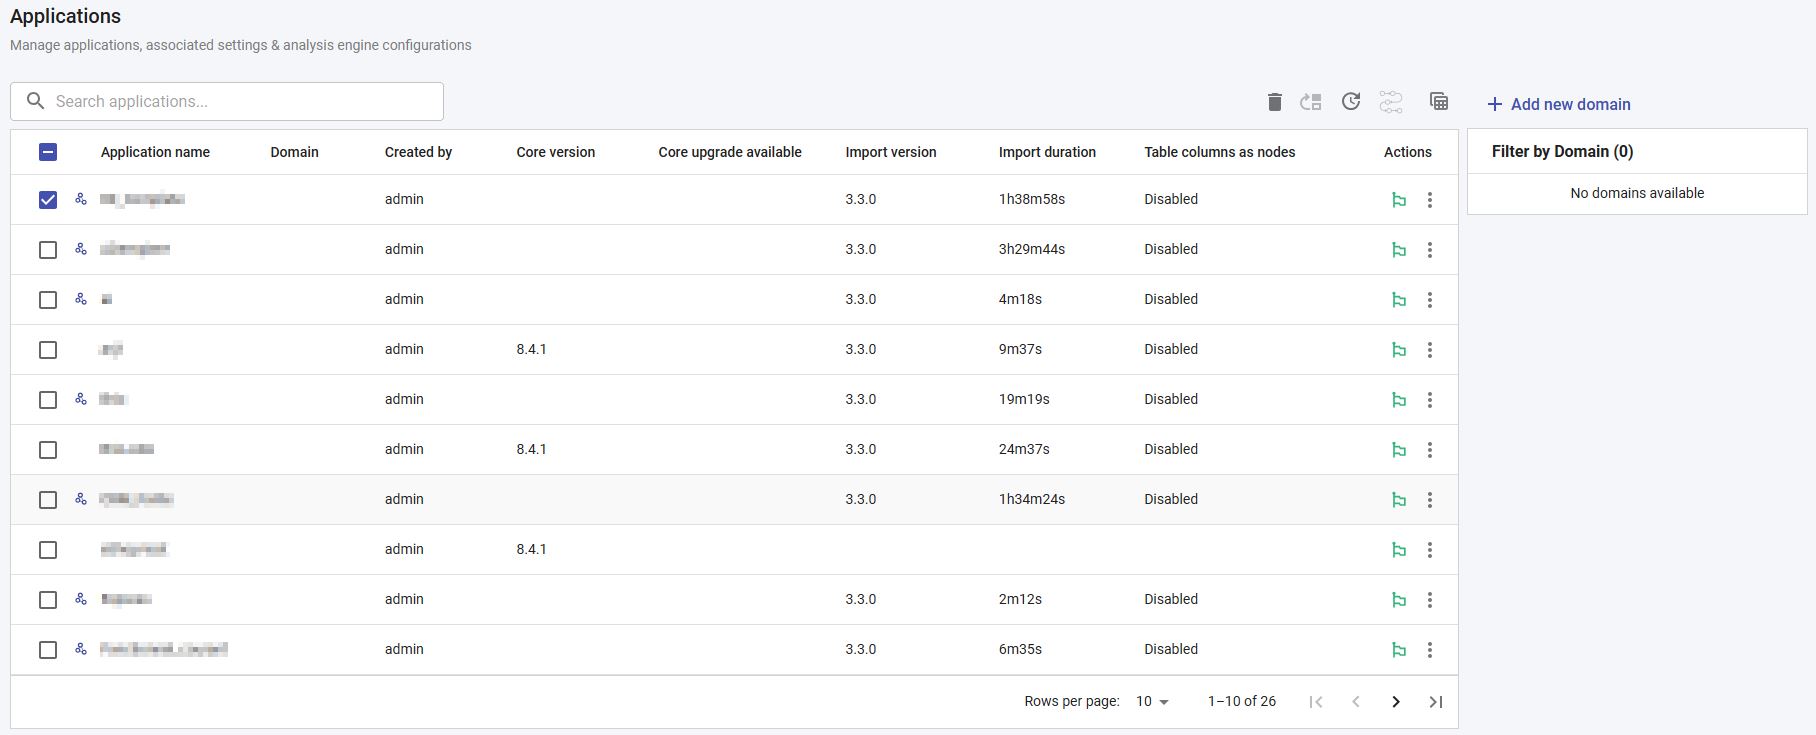
Task: Sort by the Import duration column header
Action: pyautogui.click(x=1047, y=152)
